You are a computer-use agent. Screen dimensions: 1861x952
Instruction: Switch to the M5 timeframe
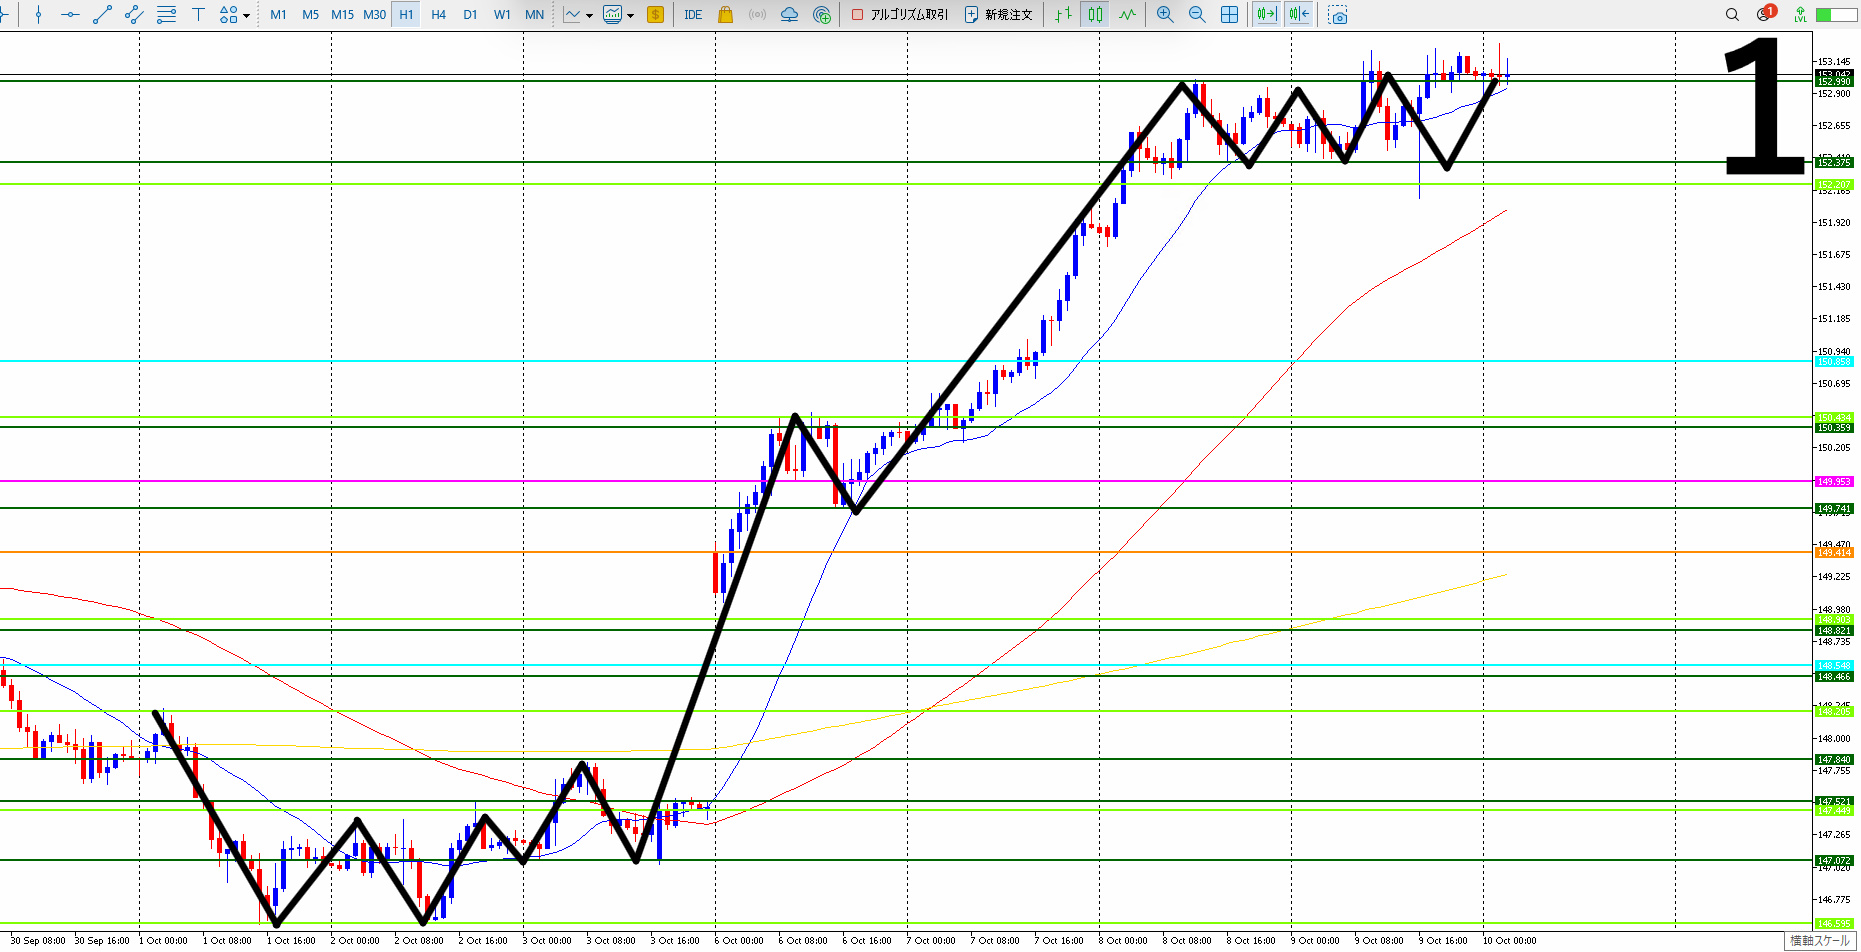click(x=310, y=15)
